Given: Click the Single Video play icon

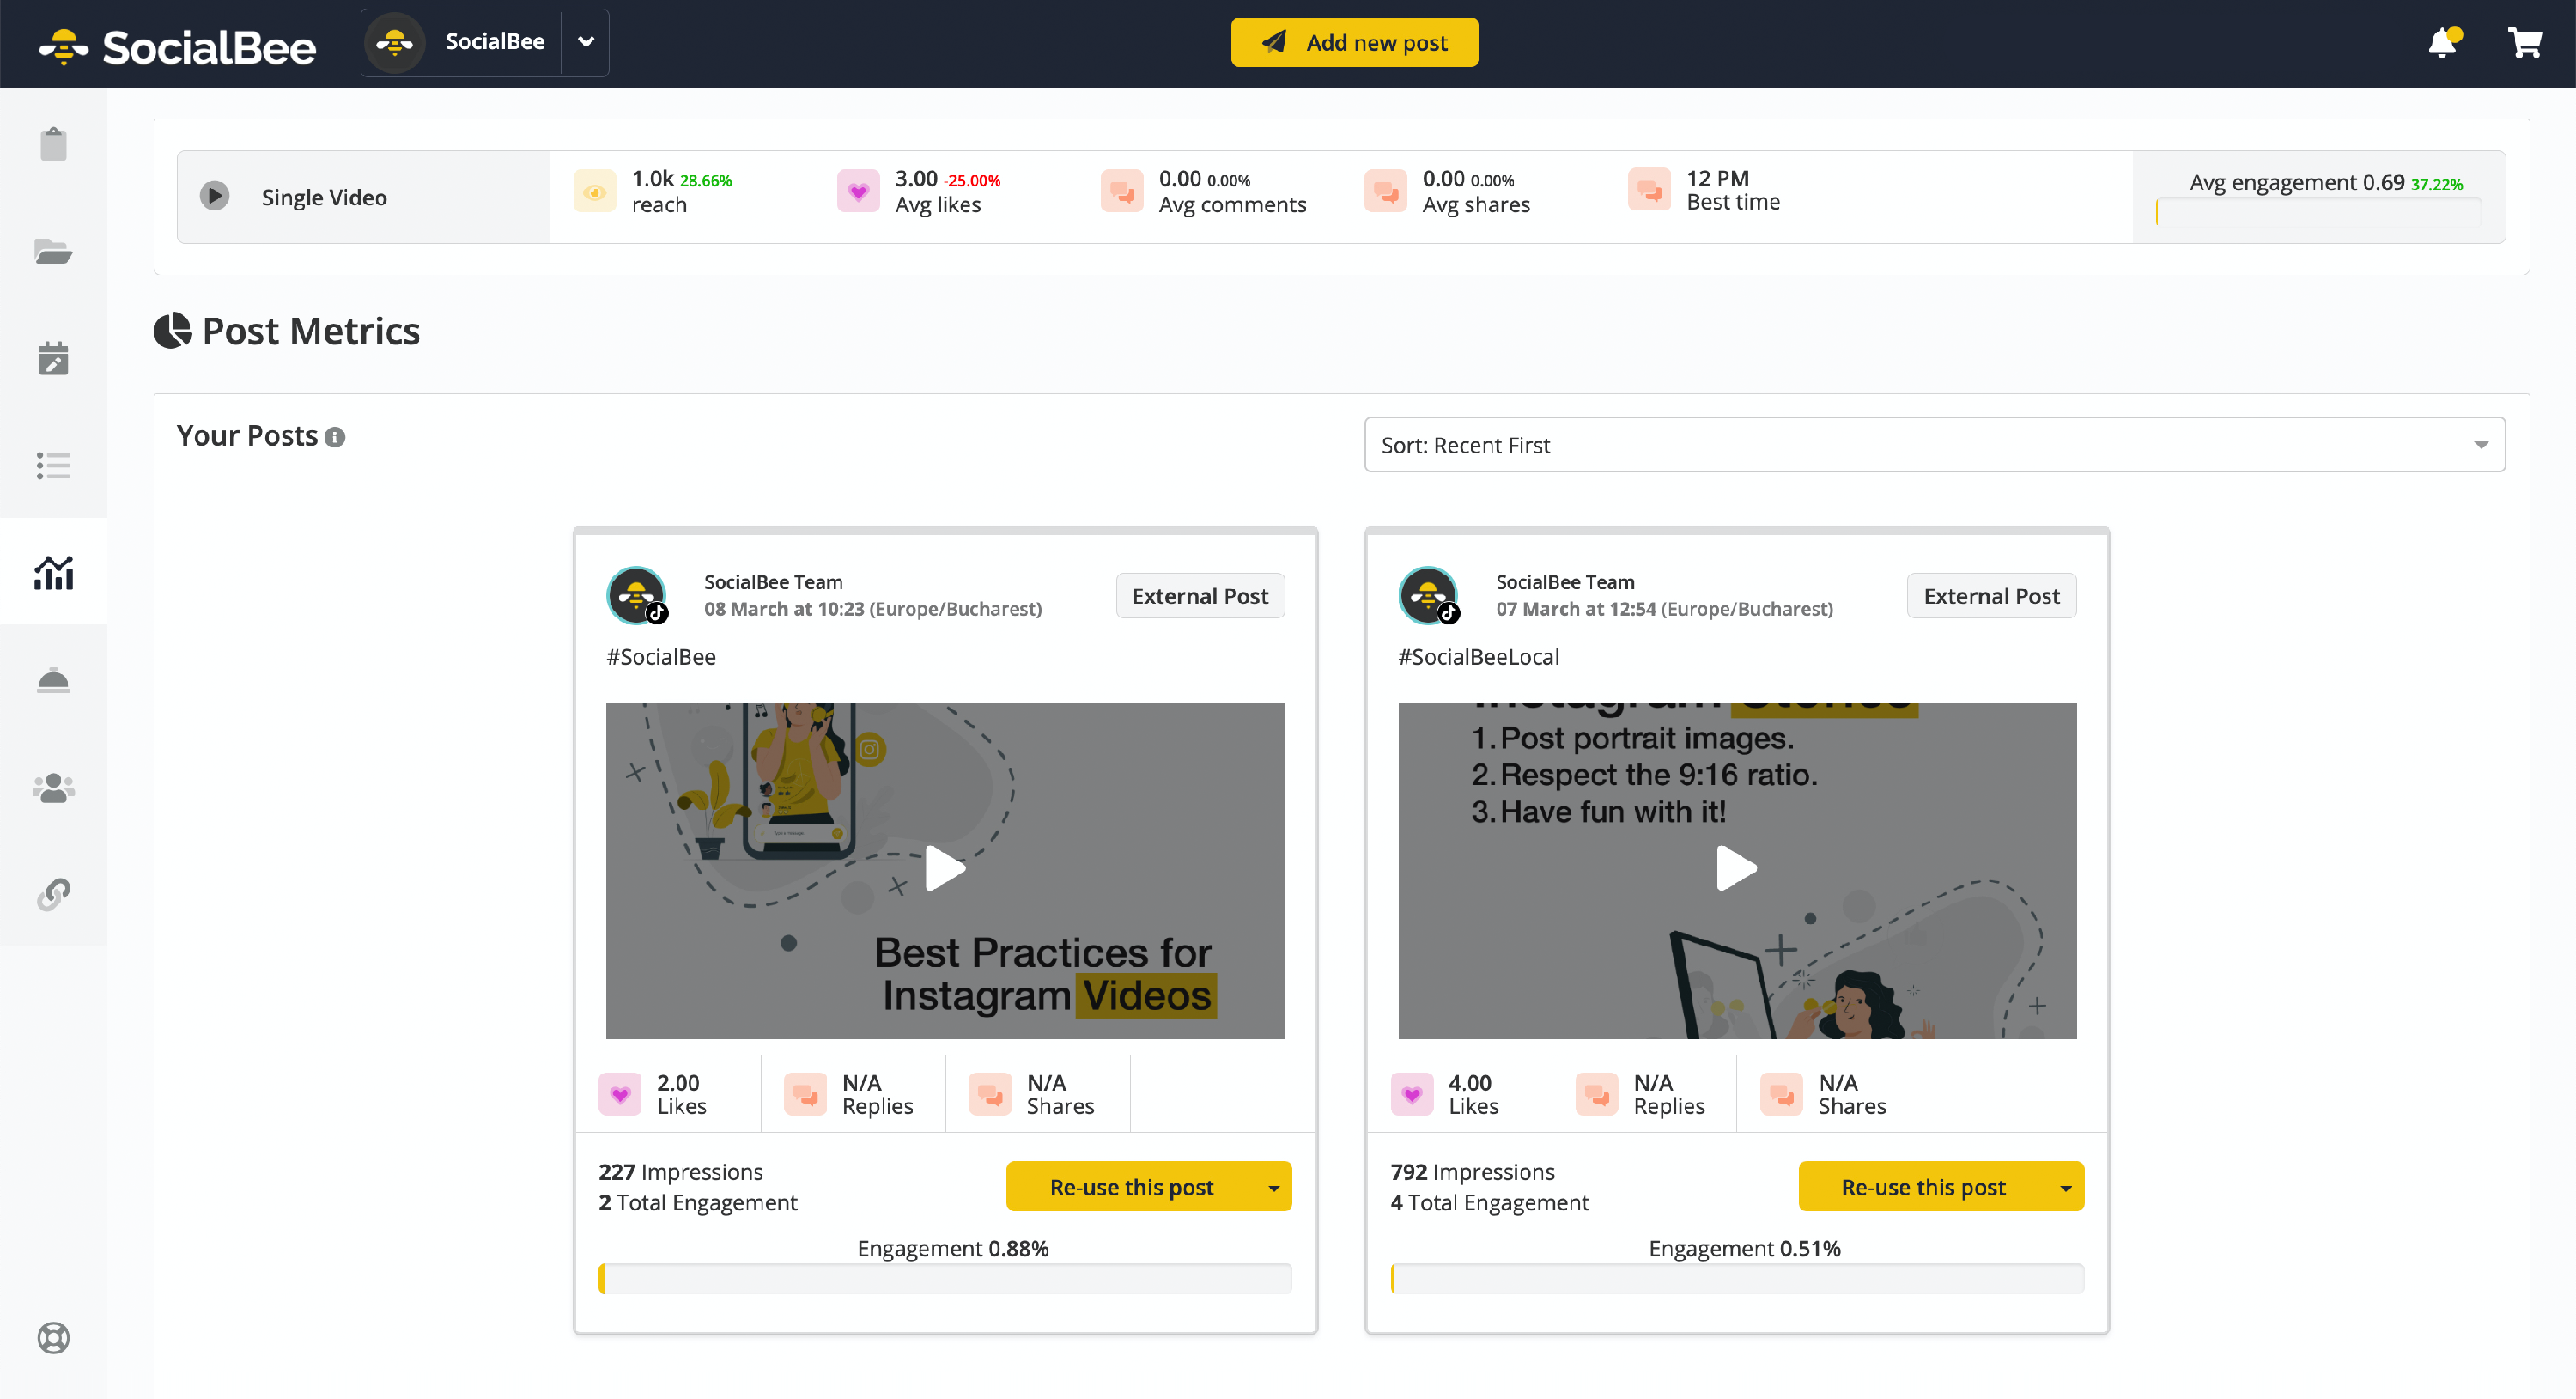Looking at the screenshot, I should click(214, 196).
